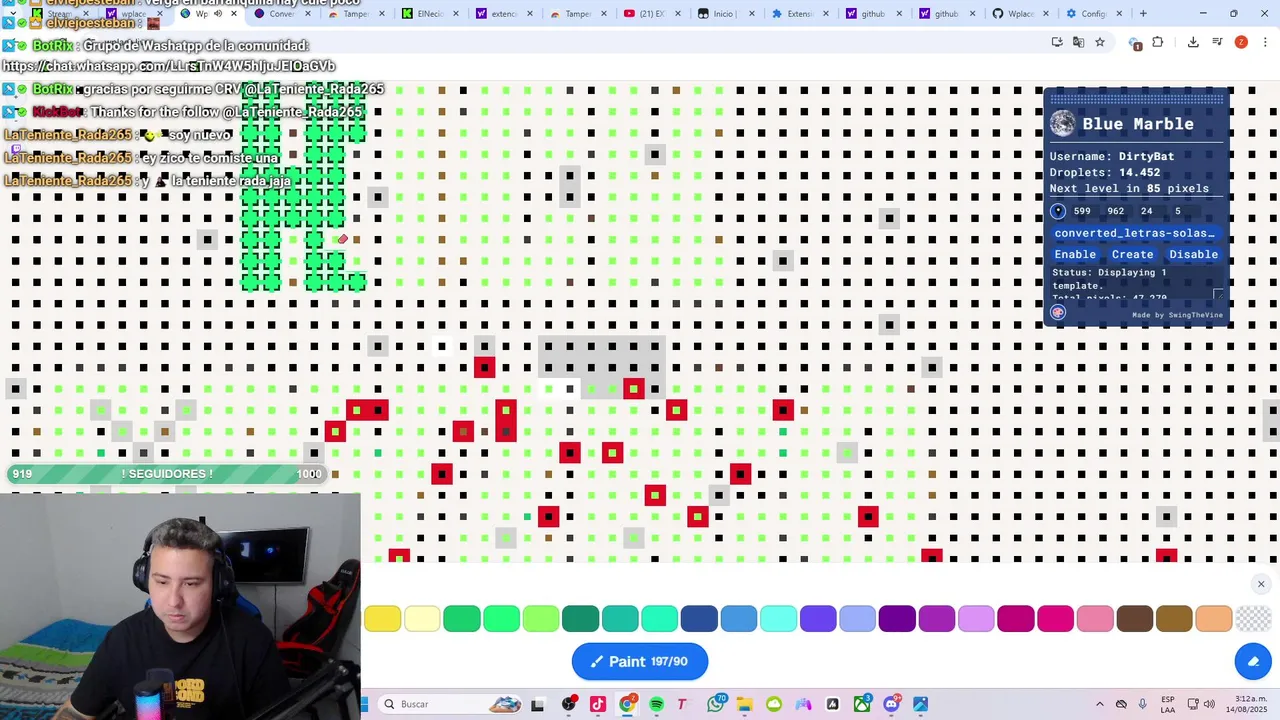Select the pale yellow color swatch

click(422, 619)
